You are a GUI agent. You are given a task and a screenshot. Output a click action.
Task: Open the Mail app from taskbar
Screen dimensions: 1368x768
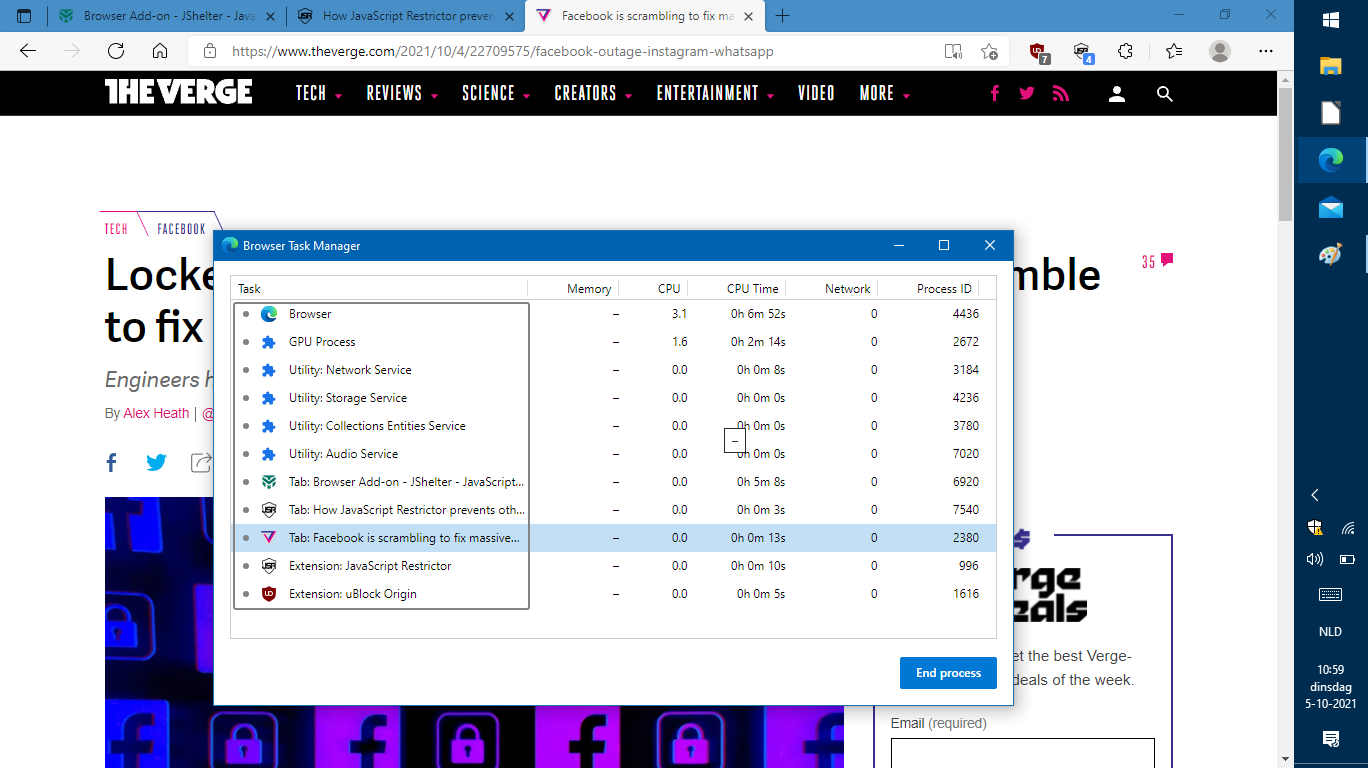[x=1331, y=208]
